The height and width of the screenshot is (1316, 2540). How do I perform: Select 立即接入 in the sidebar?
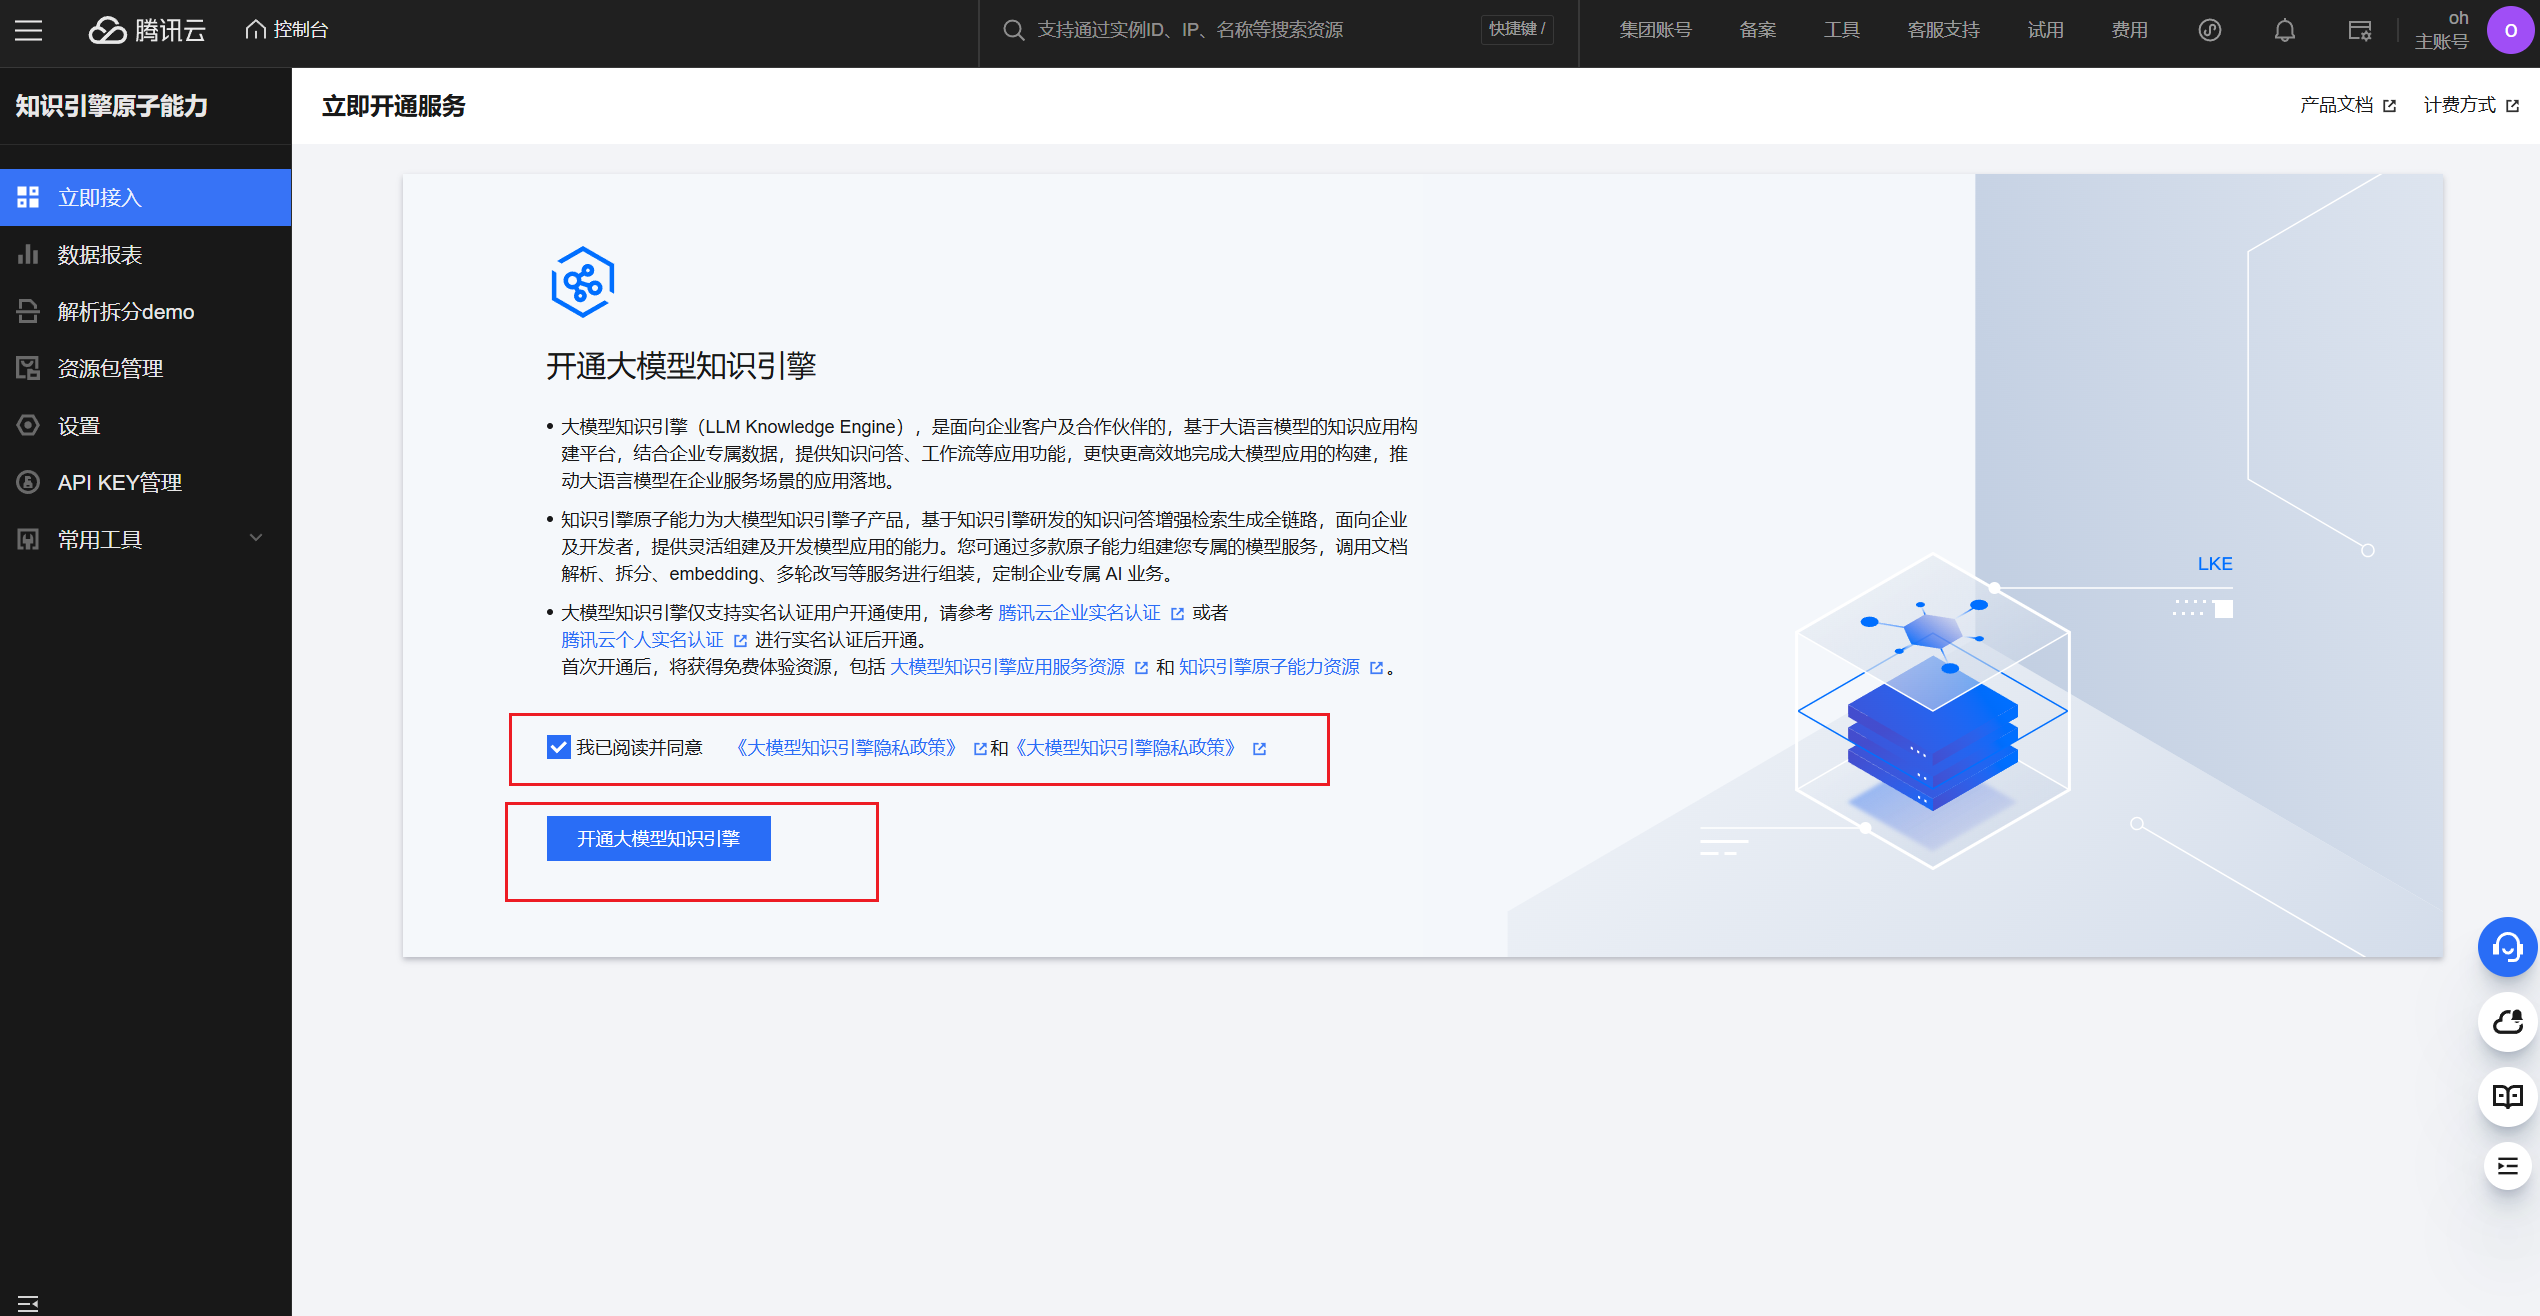pos(146,197)
